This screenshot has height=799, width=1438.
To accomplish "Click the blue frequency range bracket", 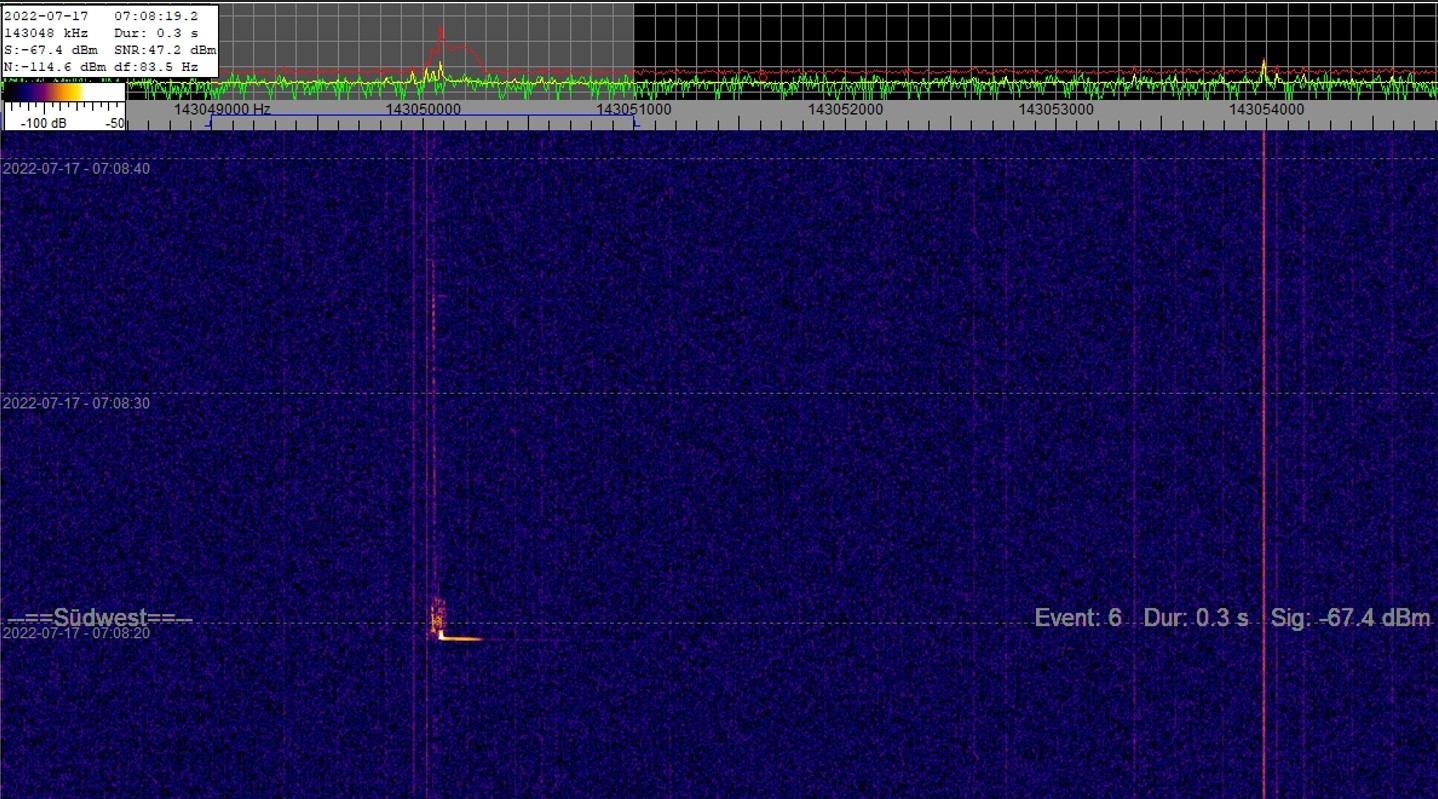I will (x=421, y=120).
